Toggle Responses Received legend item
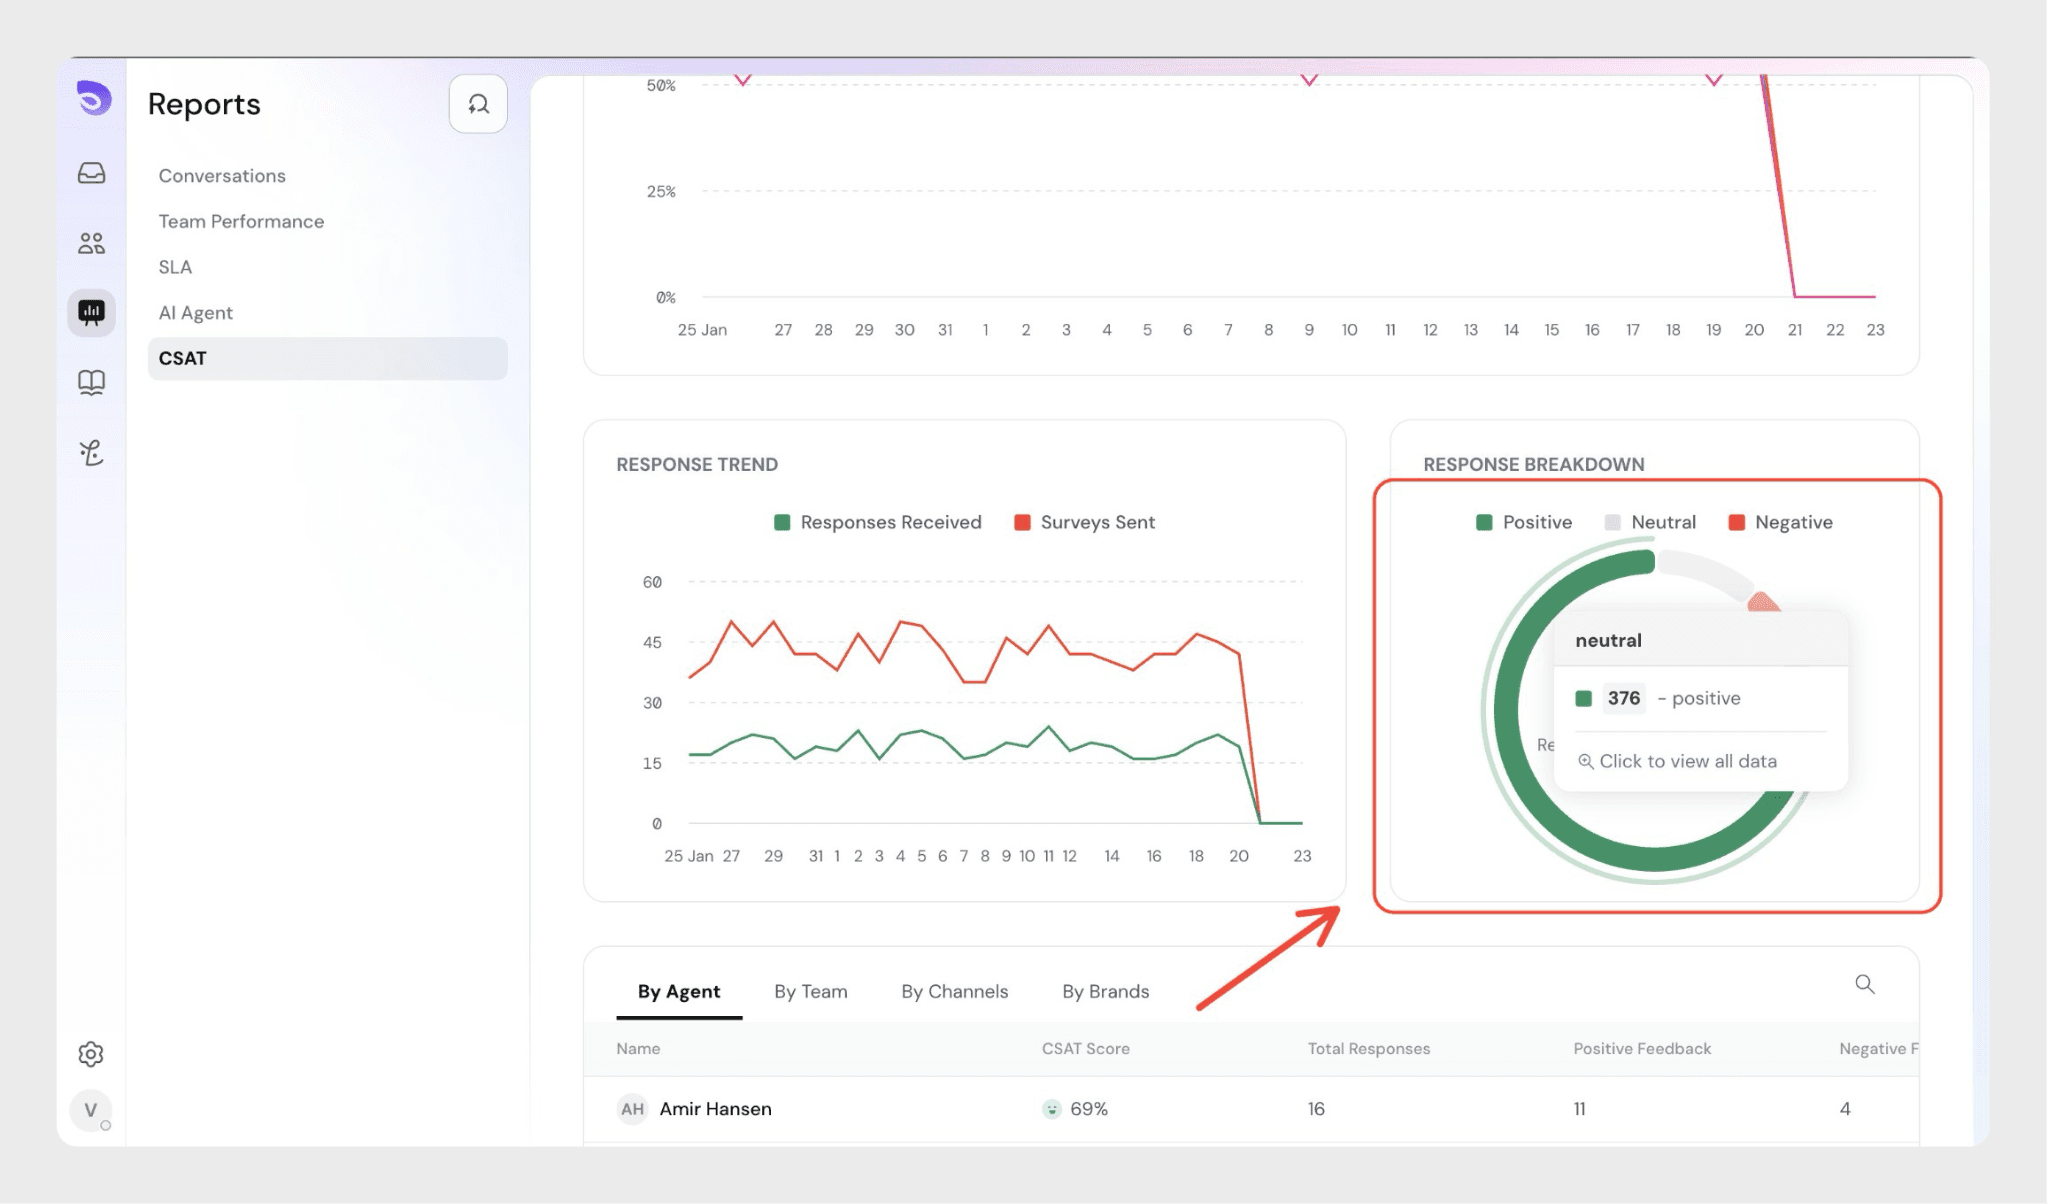 pos(878,522)
